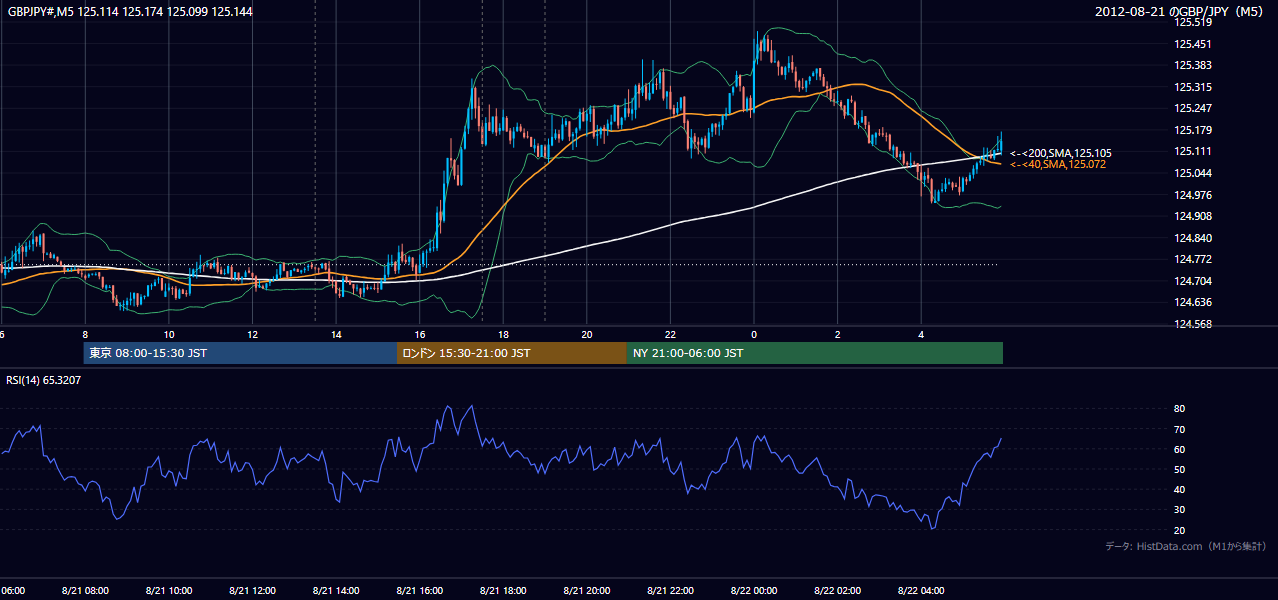Click the 8/21 08:00 bottom date label
Viewport: 1278px width, 600px height.
pos(85,590)
